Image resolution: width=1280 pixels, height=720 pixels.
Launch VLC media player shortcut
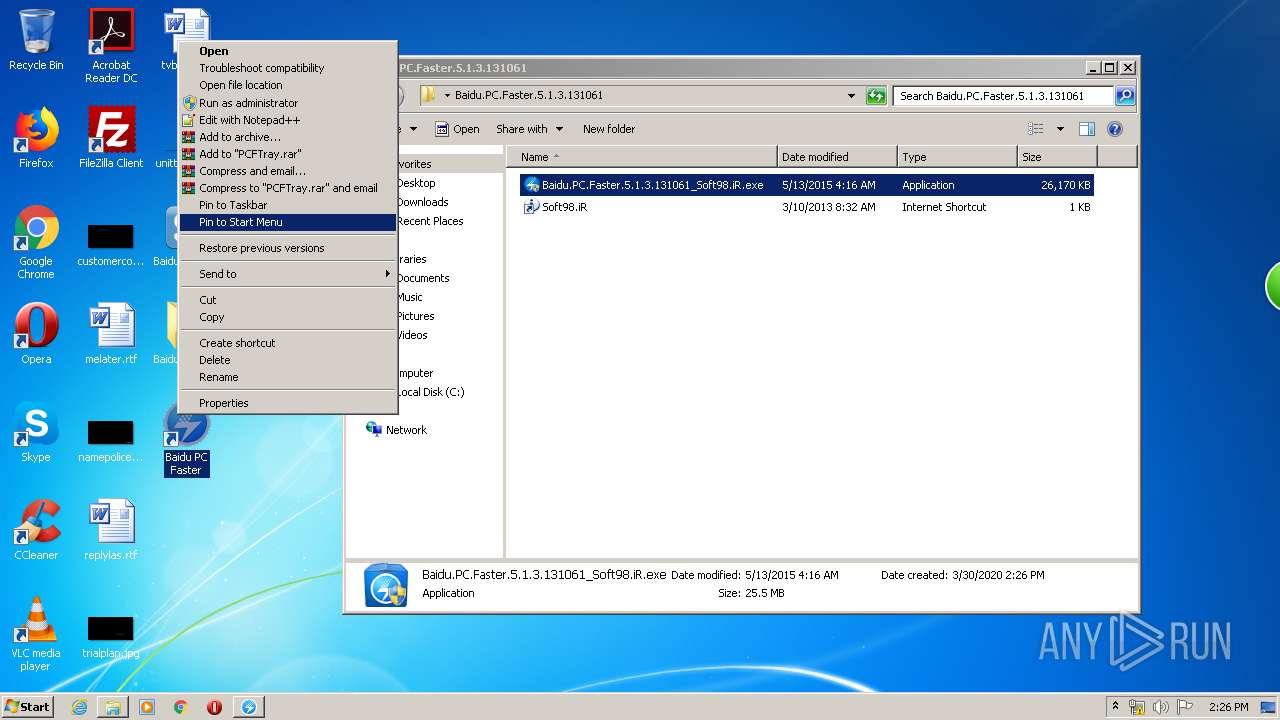pyautogui.click(x=36, y=634)
